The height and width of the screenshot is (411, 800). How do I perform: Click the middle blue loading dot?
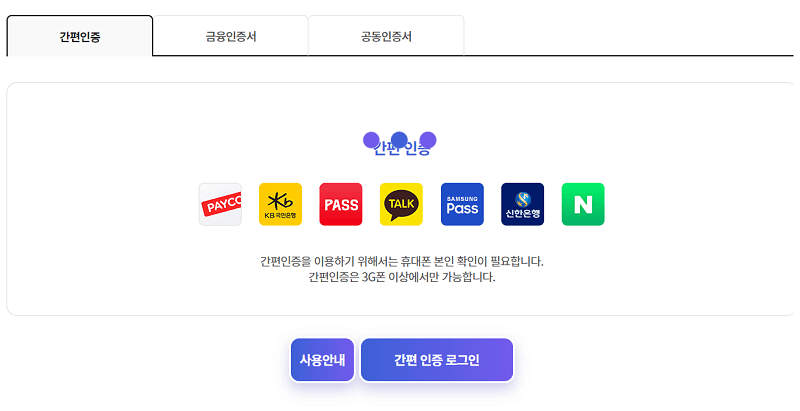click(399, 140)
